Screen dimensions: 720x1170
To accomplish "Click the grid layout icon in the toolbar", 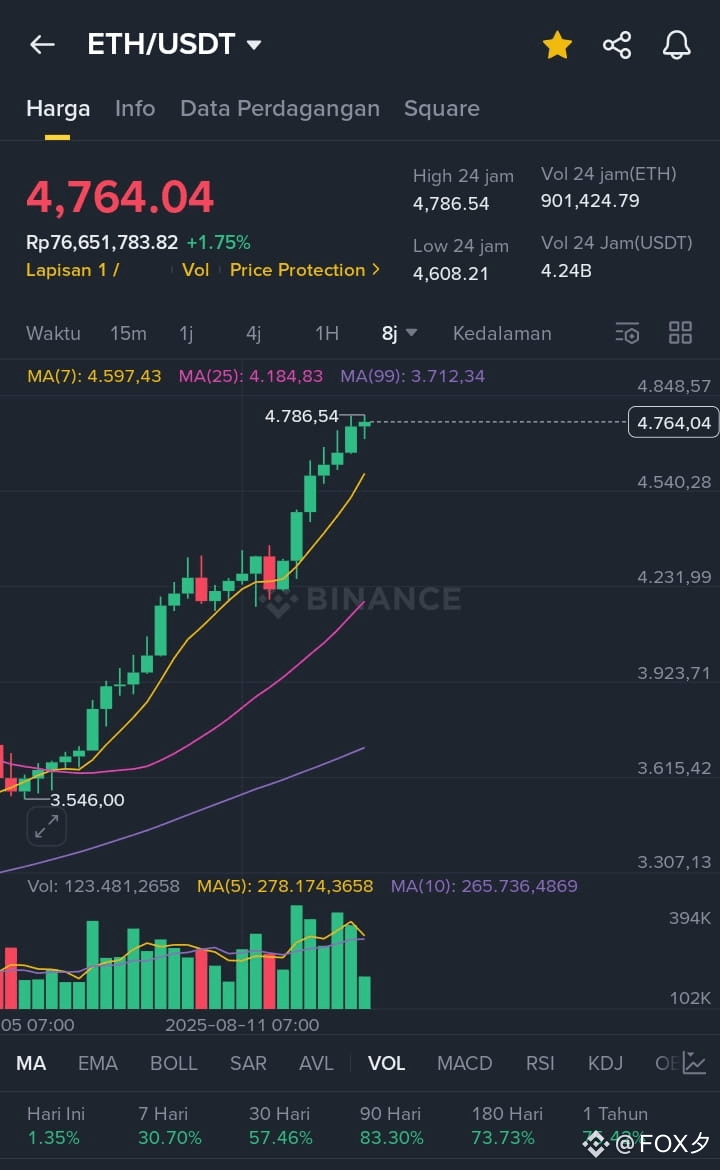I will coord(680,333).
